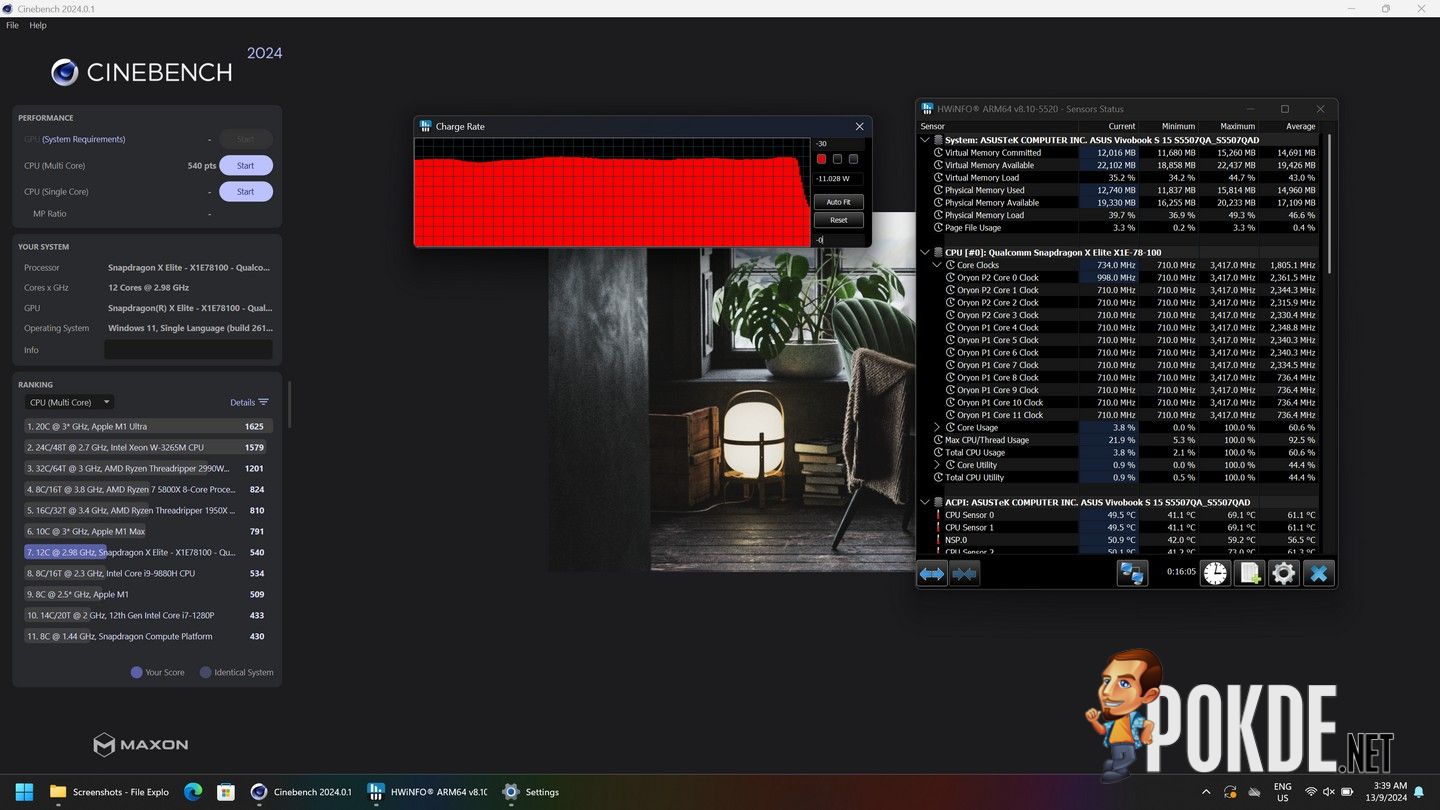Click OneDrive cloud tray icon
This screenshot has width=1440, height=810.
tap(1254, 792)
